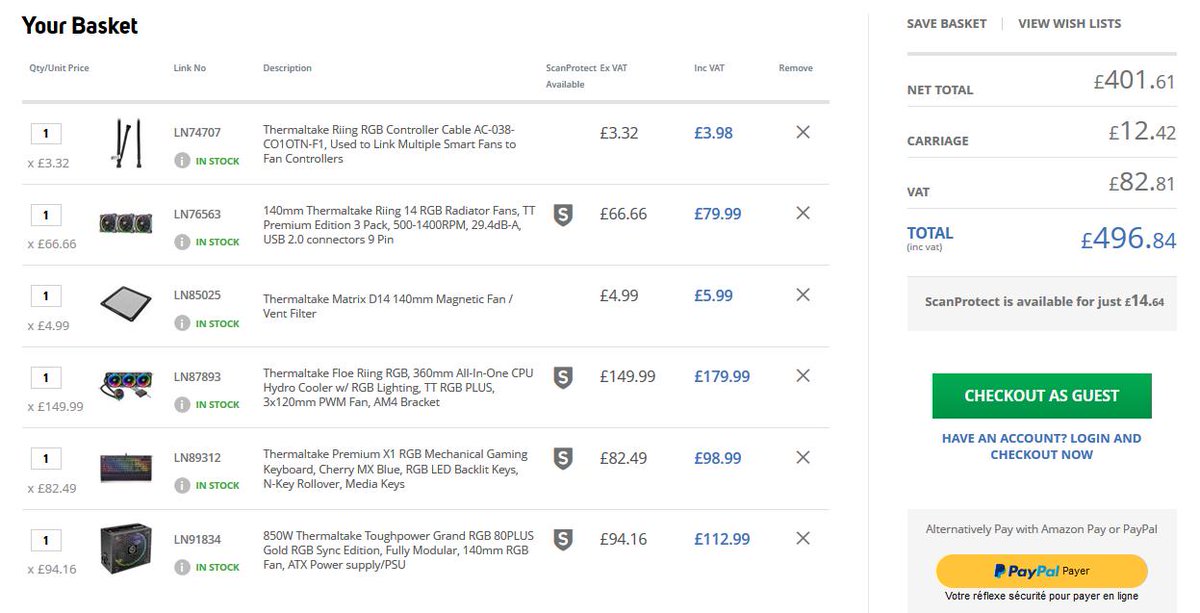Click link number LN85025
1200x613 pixels.
coord(197,295)
